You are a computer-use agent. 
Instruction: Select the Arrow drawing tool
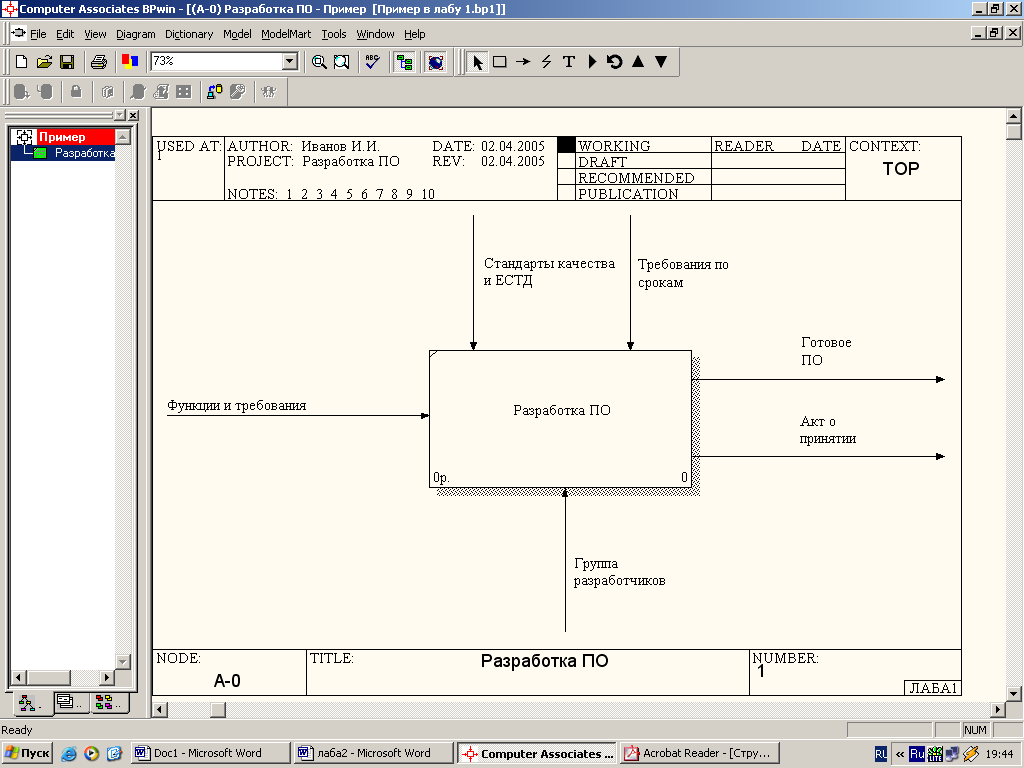coord(523,62)
